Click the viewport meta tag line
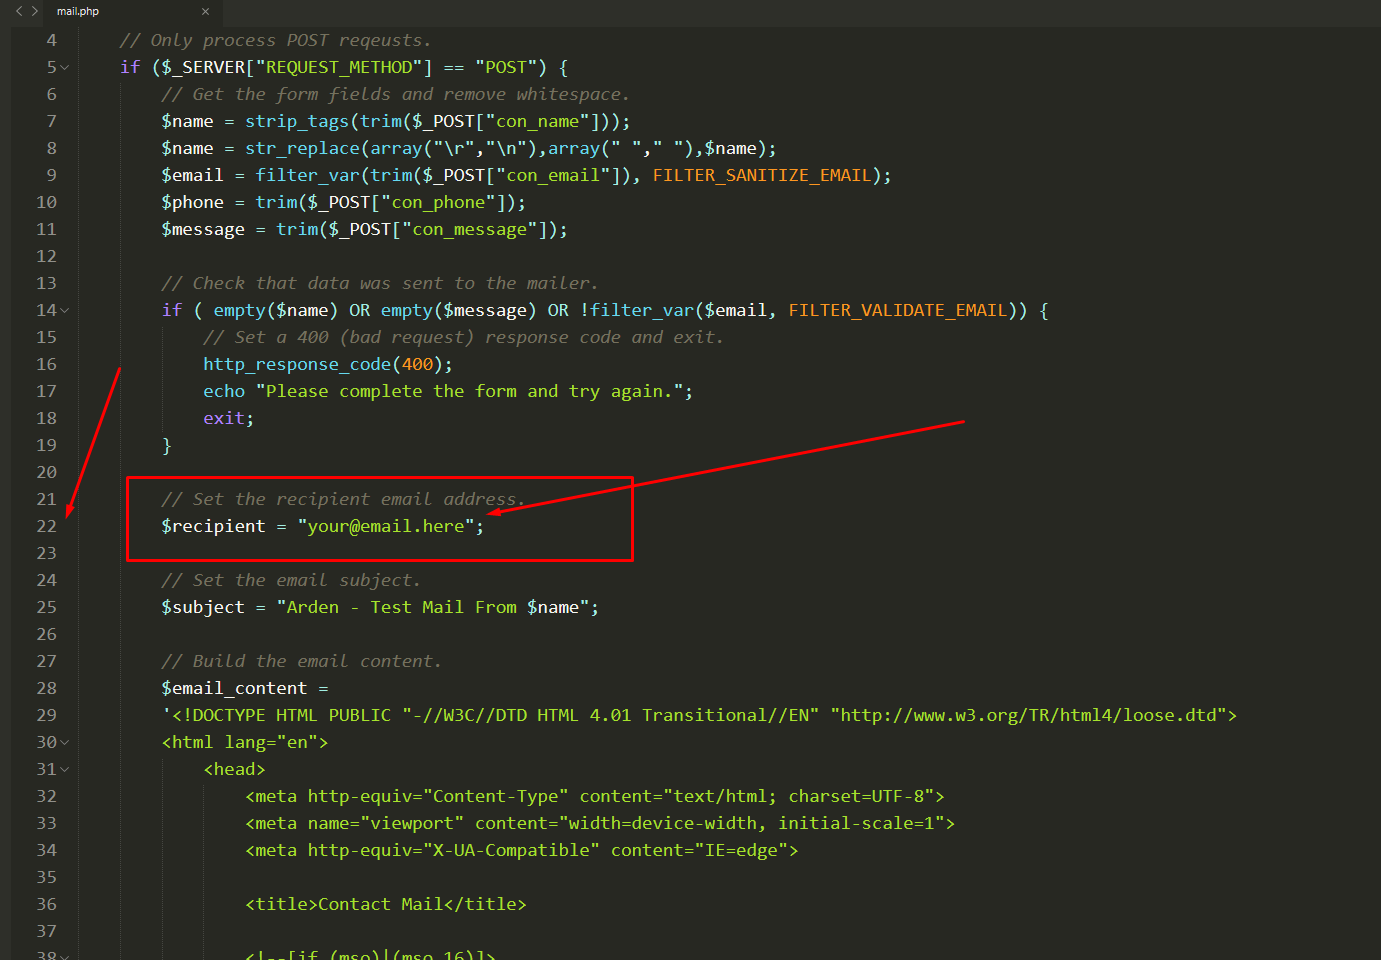This screenshot has width=1381, height=960. 600,823
